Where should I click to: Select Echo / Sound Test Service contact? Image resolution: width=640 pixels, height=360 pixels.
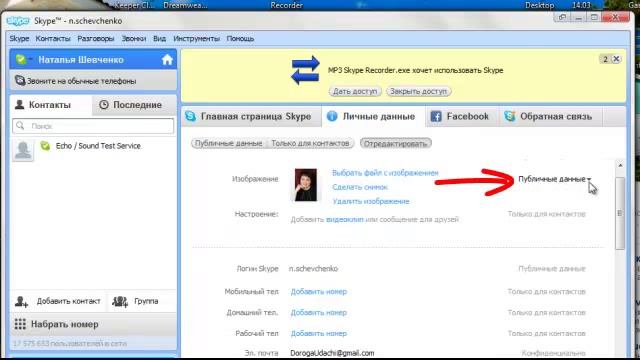coord(93,150)
